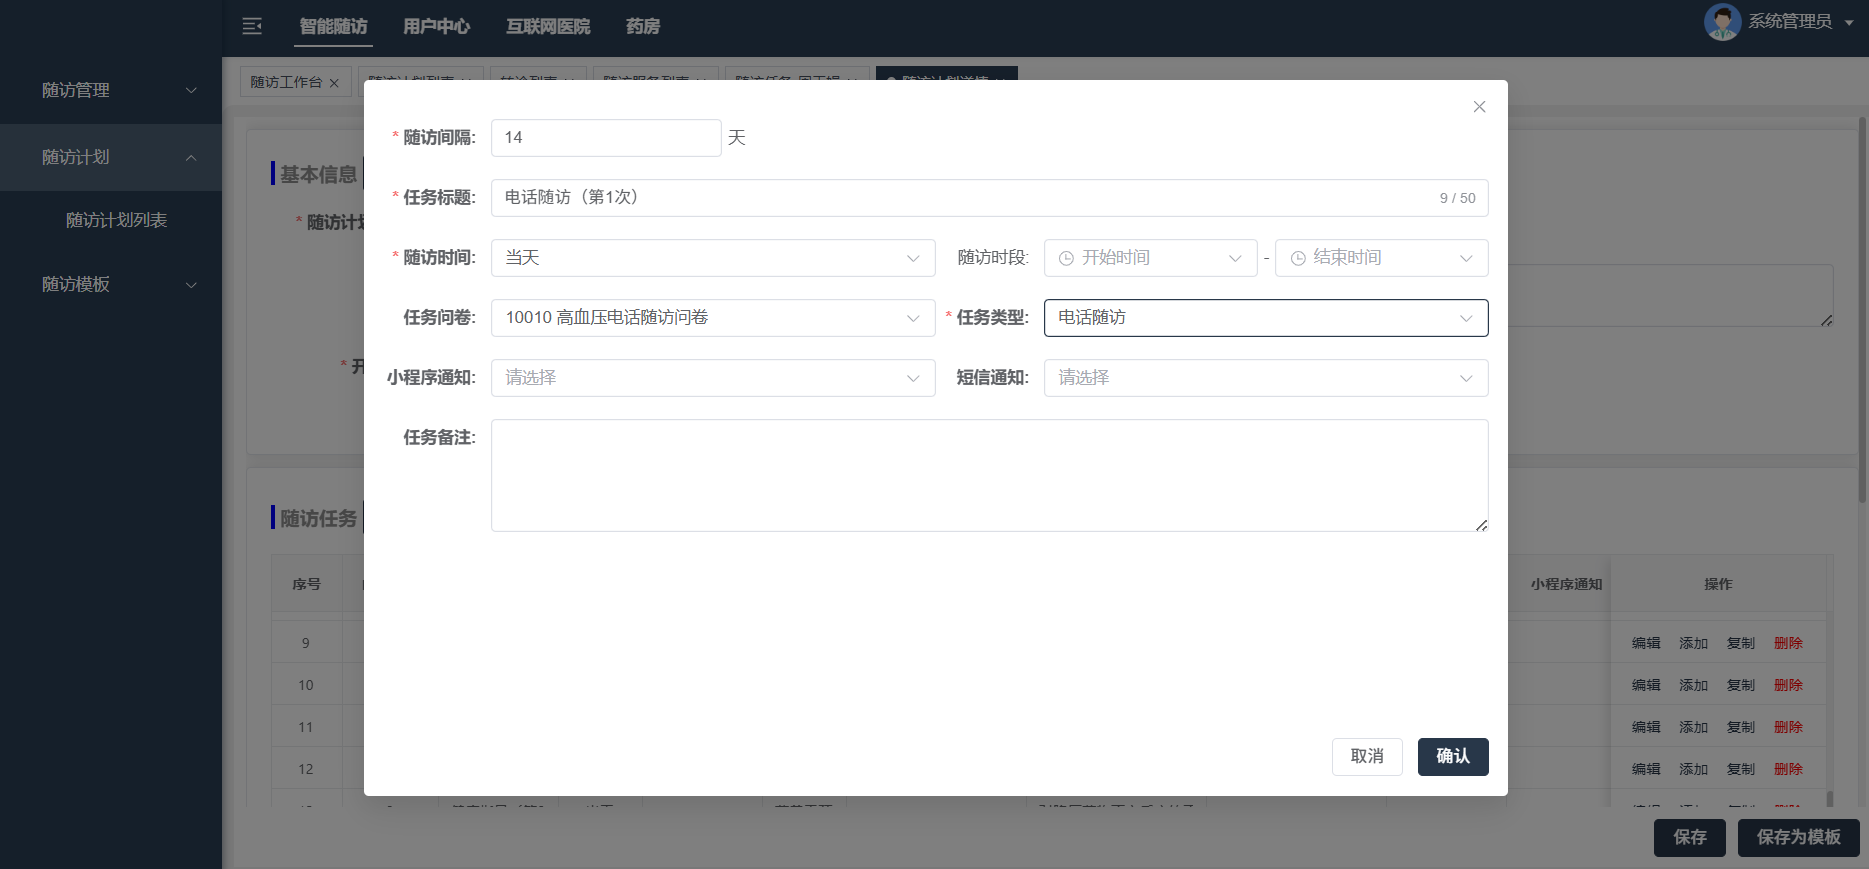Click the page vertical scrollbar

[1862, 310]
